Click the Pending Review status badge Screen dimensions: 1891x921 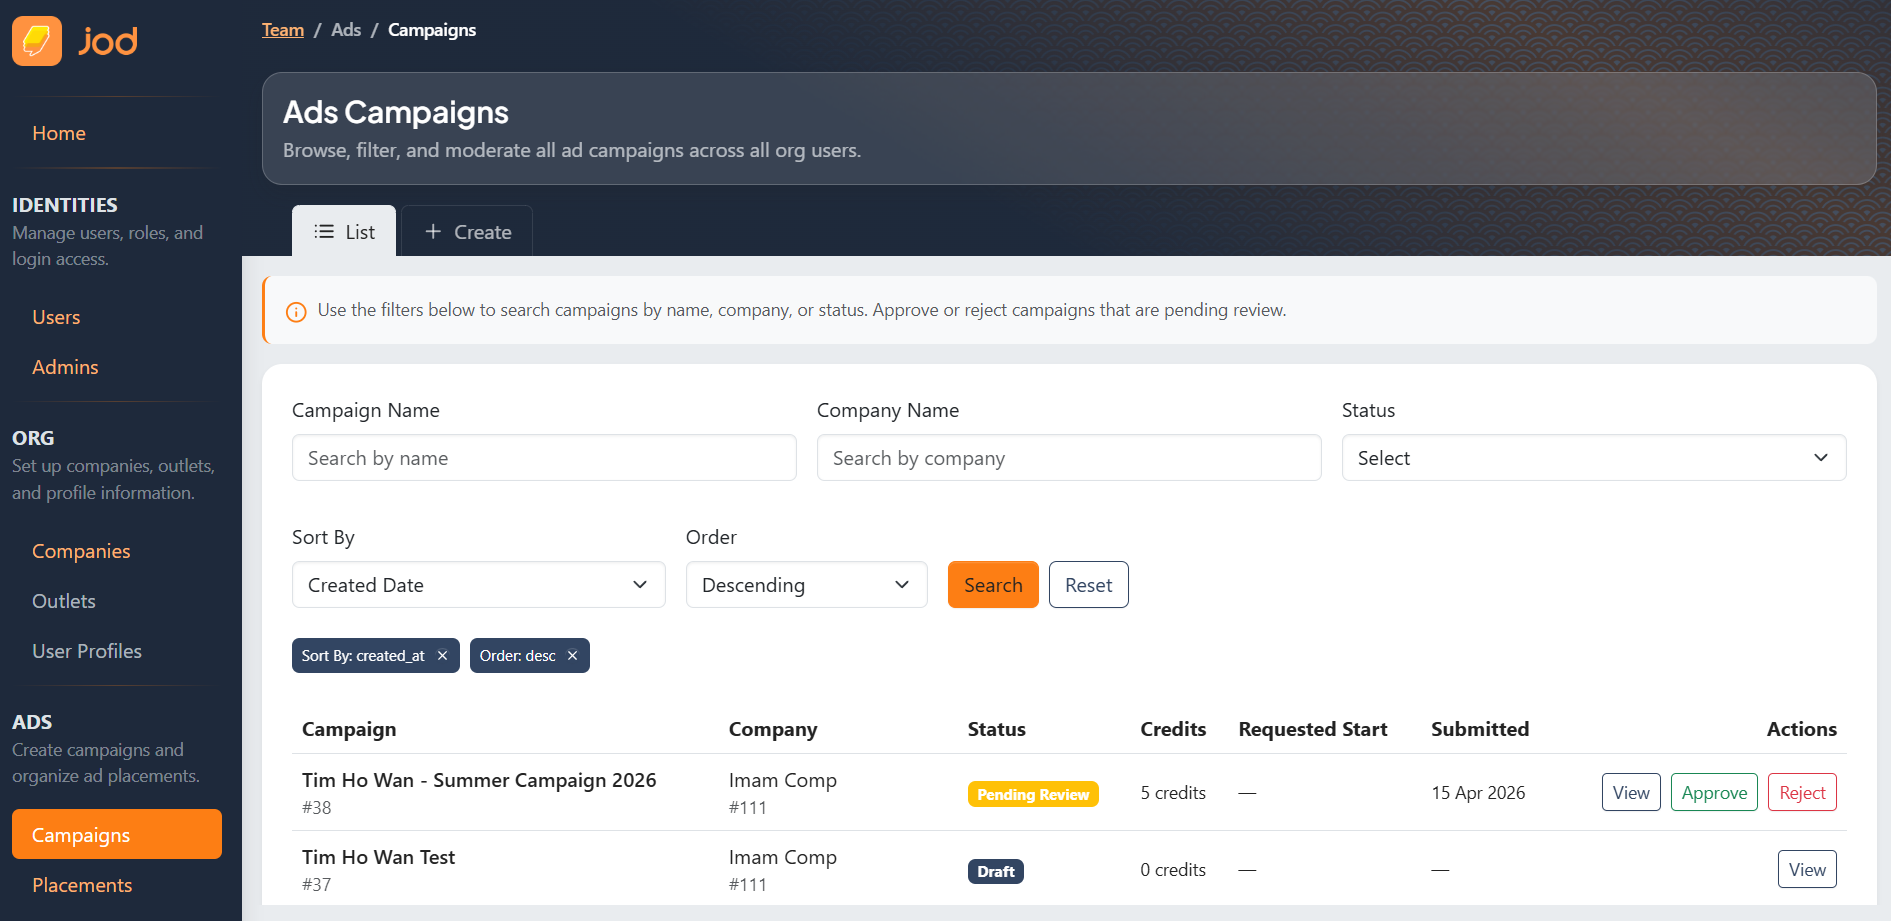coord(1033,795)
